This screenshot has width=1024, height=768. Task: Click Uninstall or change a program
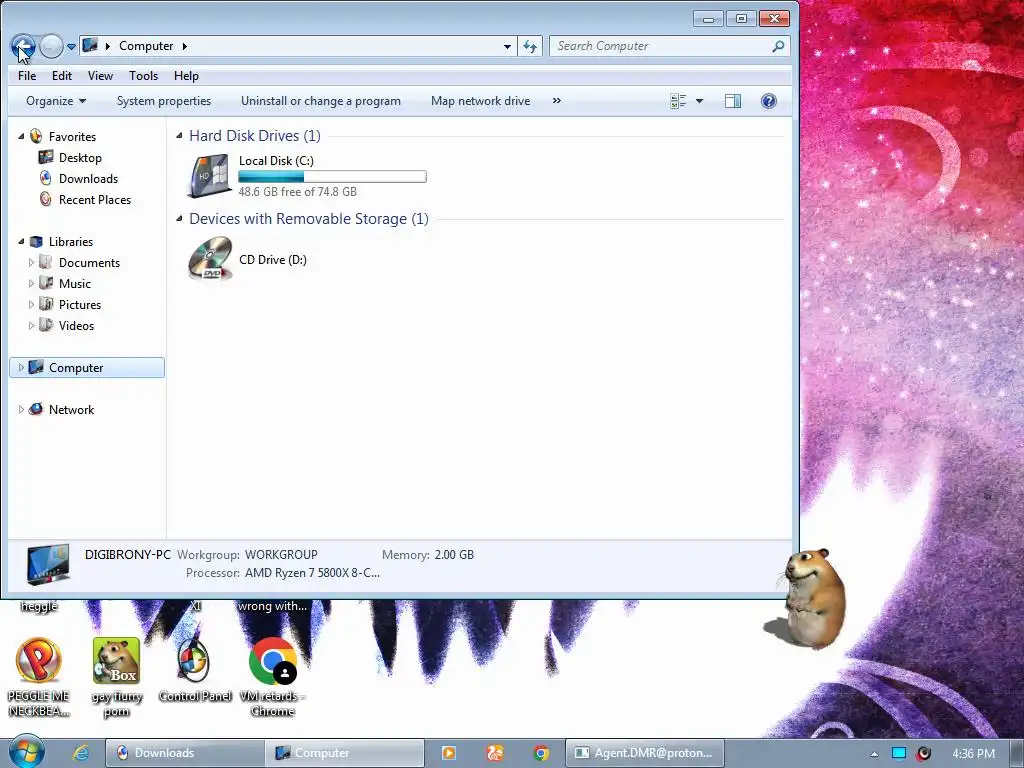[x=321, y=101]
